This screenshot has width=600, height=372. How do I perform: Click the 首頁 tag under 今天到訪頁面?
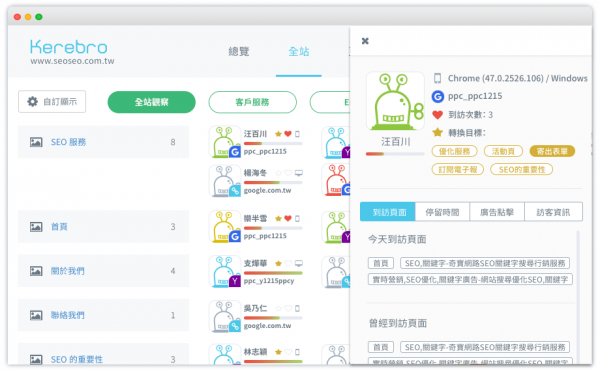coord(381,263)
